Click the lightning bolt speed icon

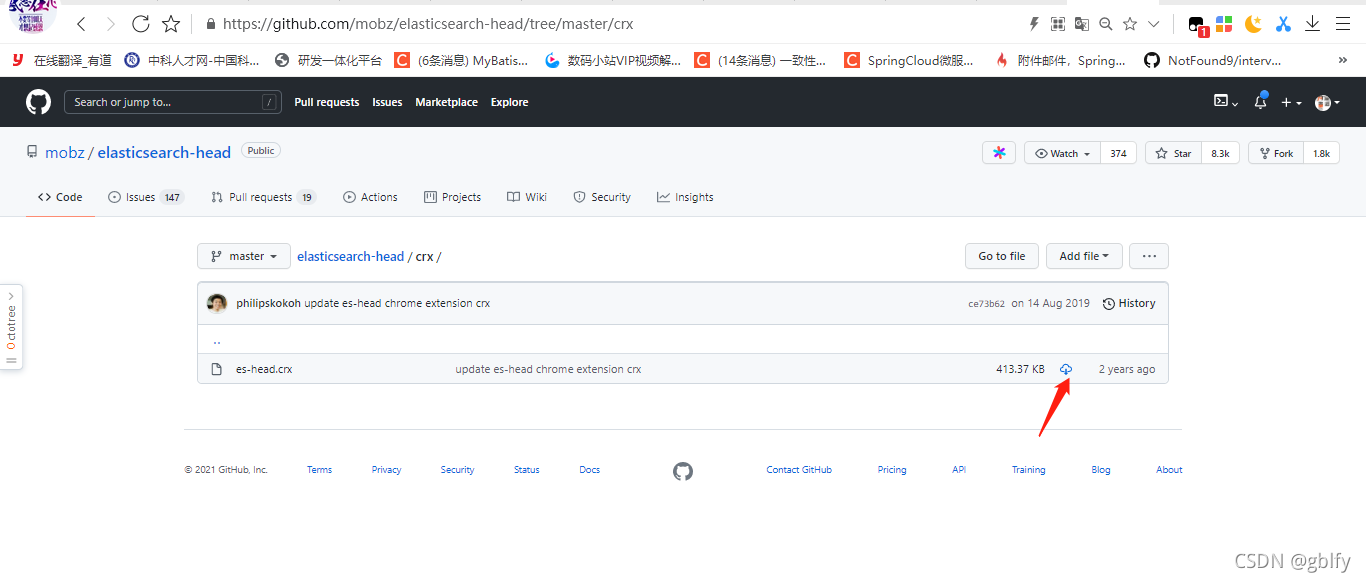click(x=1034, y=23)
